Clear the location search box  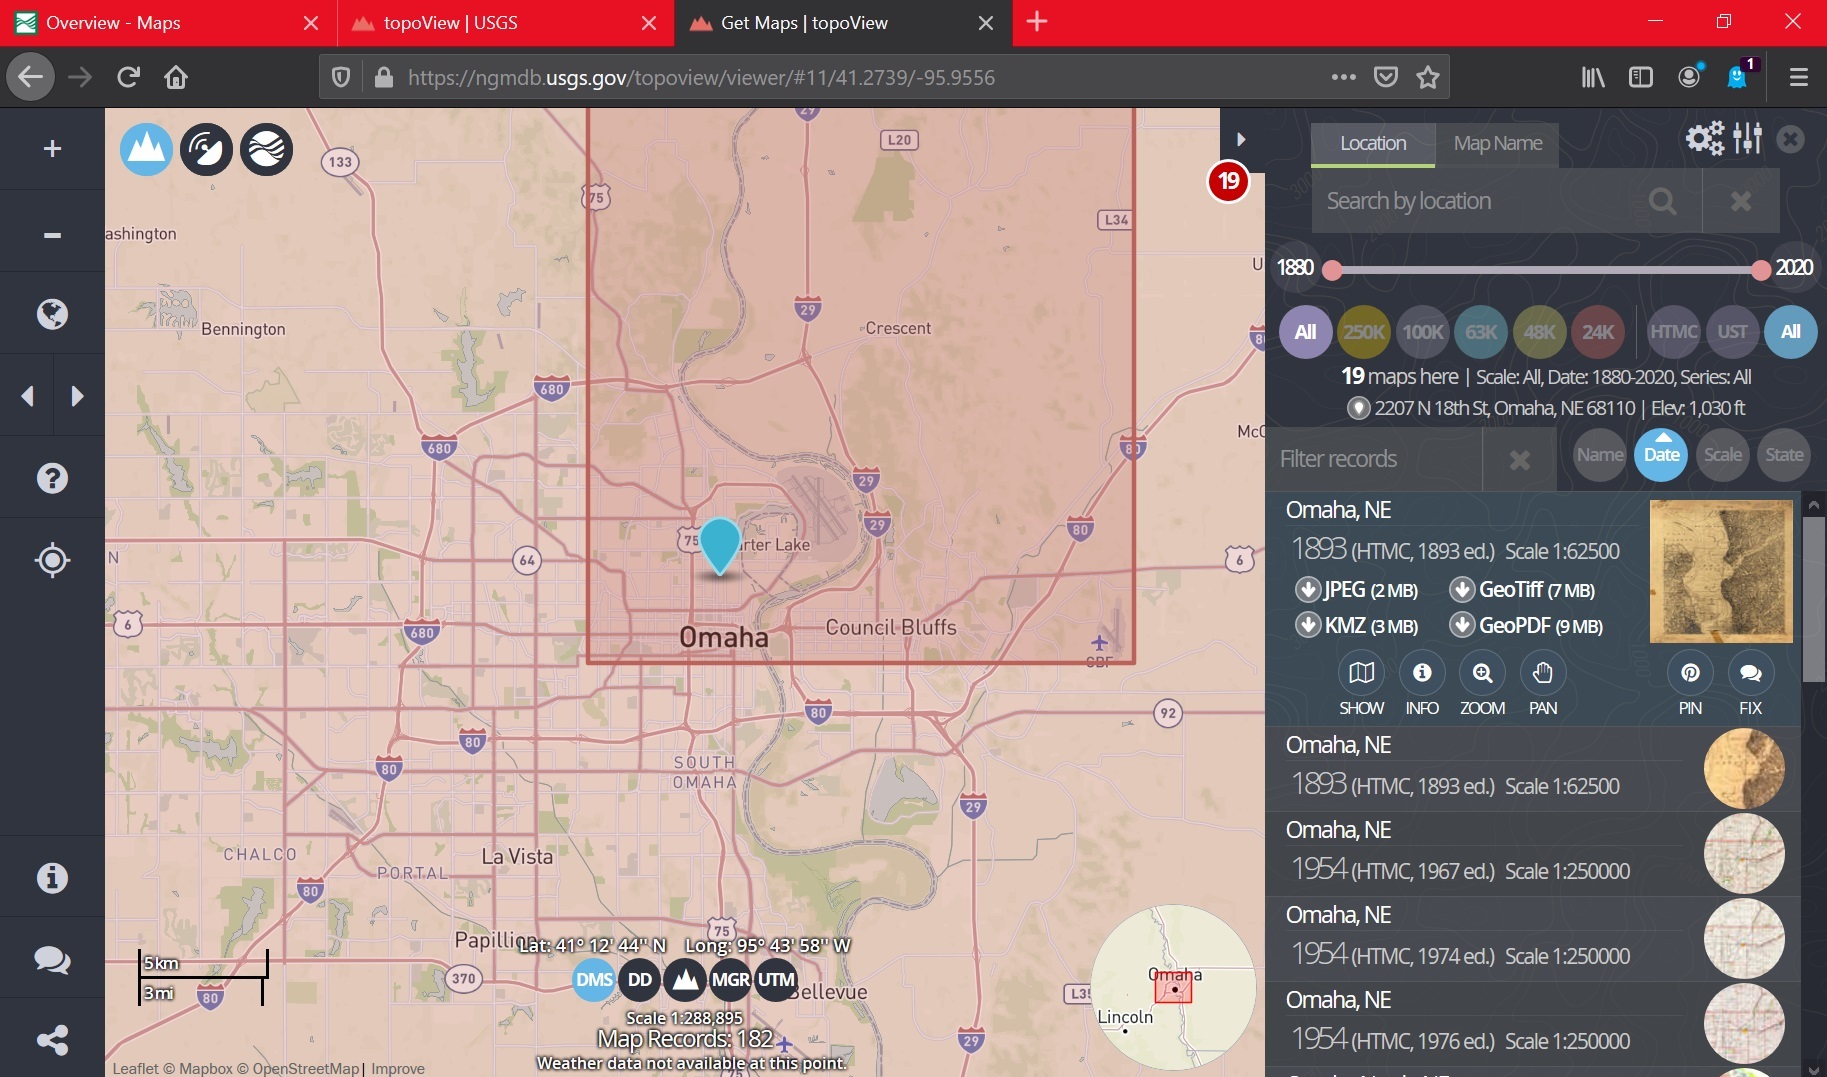[x=1741, y=201]
